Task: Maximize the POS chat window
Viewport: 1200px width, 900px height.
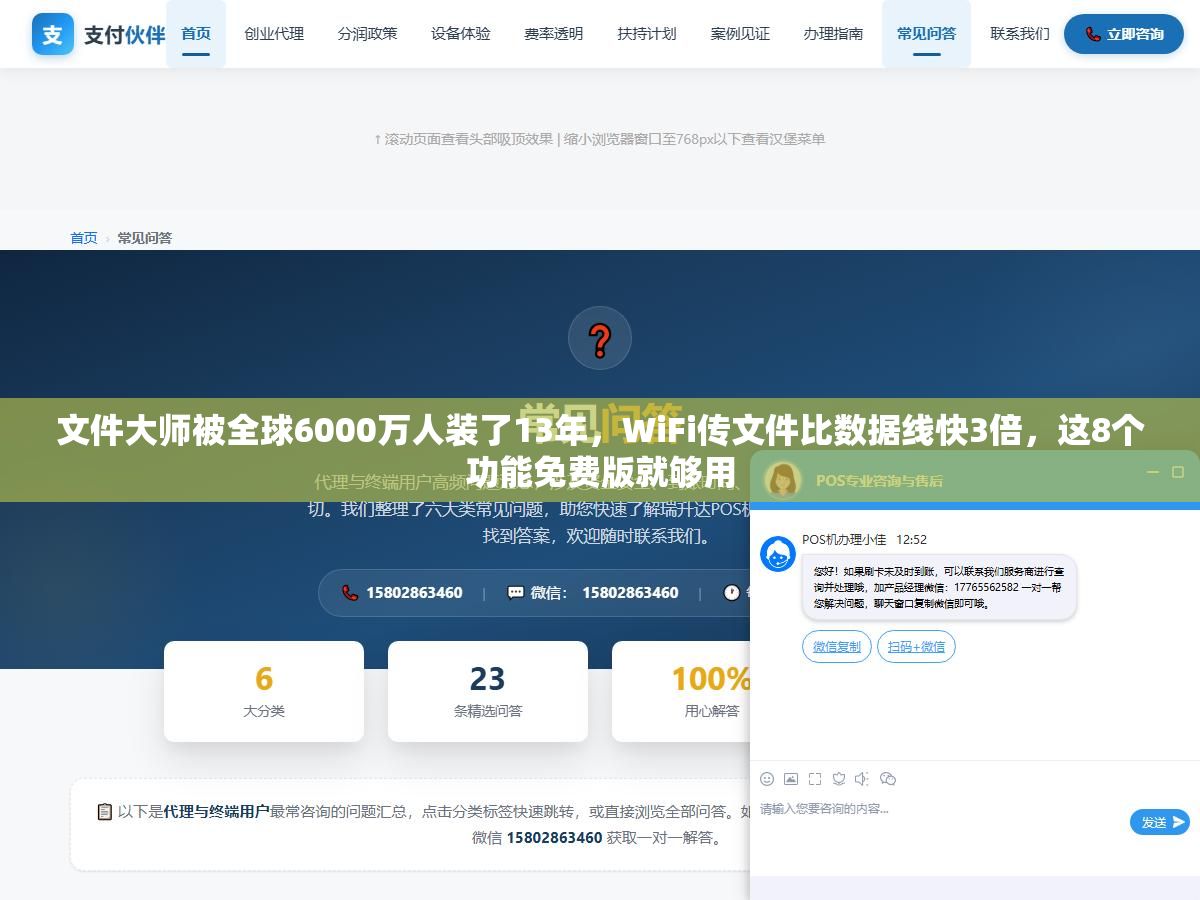Action: [x=1178, y=472]
